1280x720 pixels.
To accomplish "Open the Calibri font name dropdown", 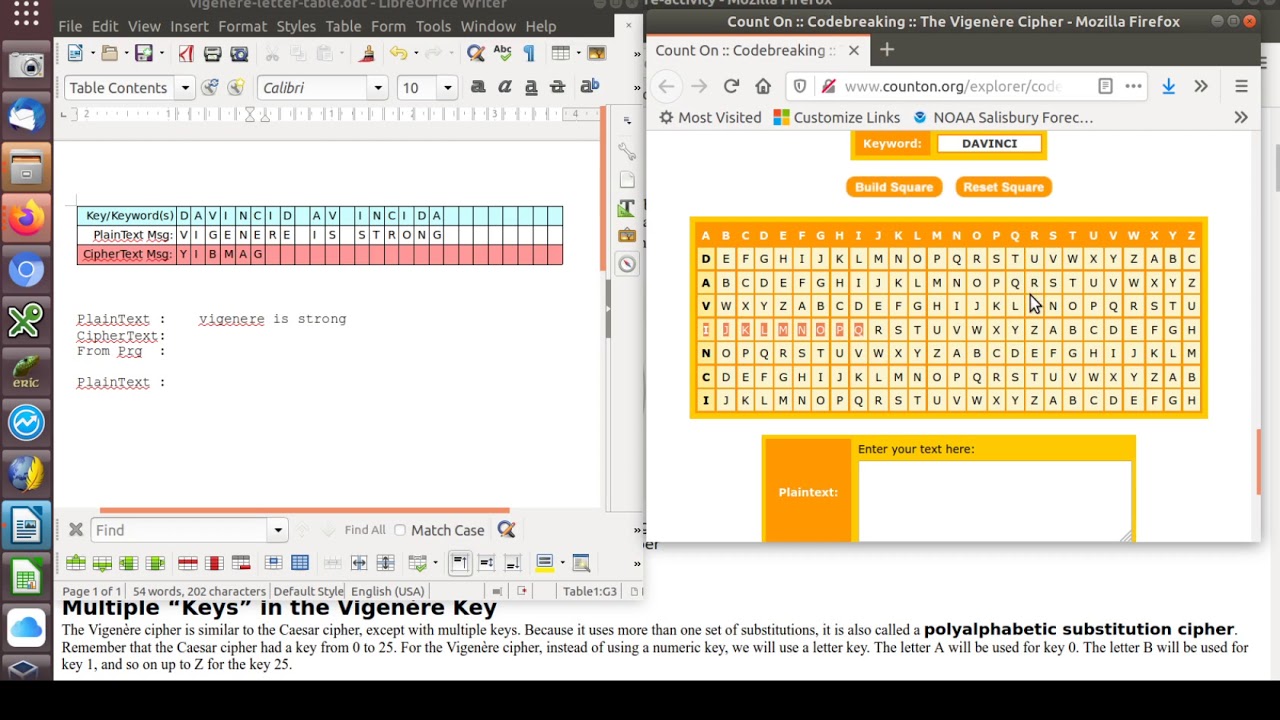I will pyautogui.click(x=378, y=88).
